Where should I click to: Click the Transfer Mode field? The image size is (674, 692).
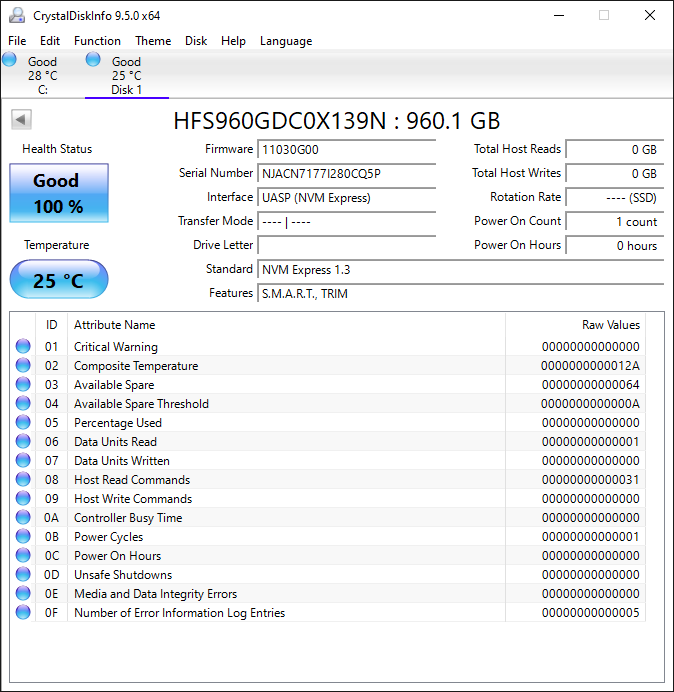tap(347, 222)
